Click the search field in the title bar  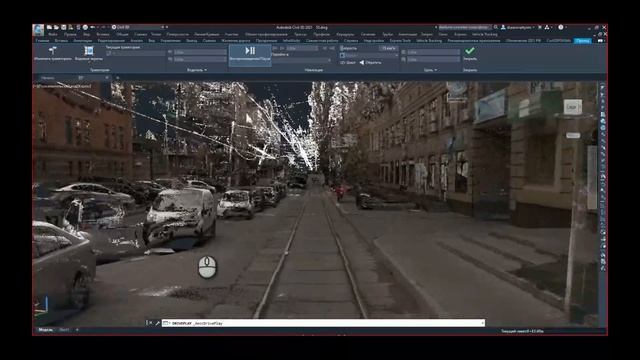click(x=464, y=27)
